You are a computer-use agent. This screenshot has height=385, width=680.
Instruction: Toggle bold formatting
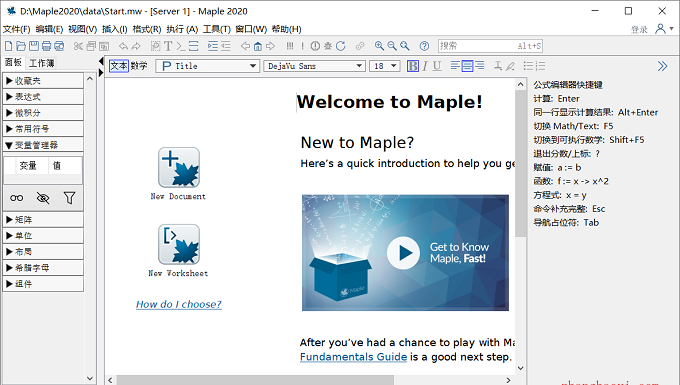[x=413, y=66]
